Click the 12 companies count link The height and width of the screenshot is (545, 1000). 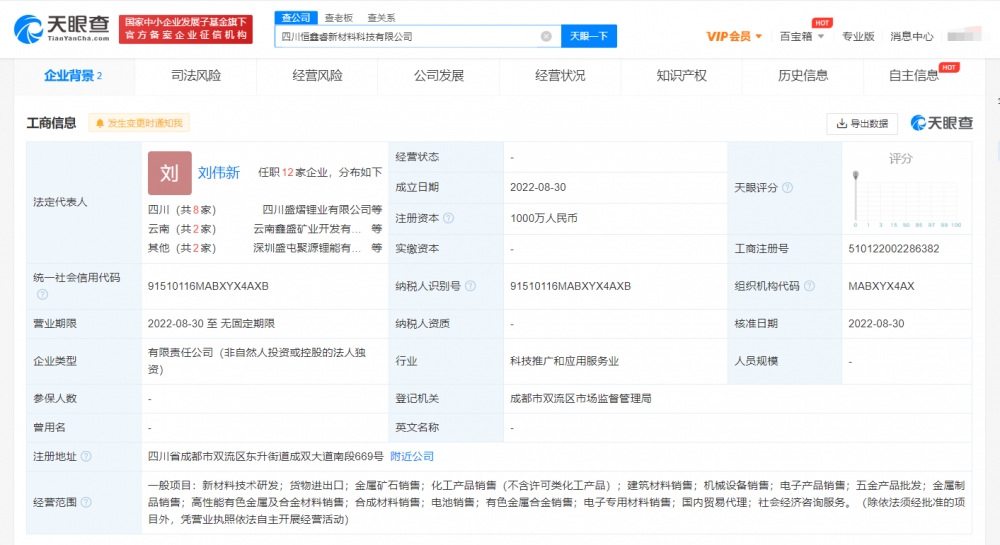pyautogui.click(x=287, y=173)
